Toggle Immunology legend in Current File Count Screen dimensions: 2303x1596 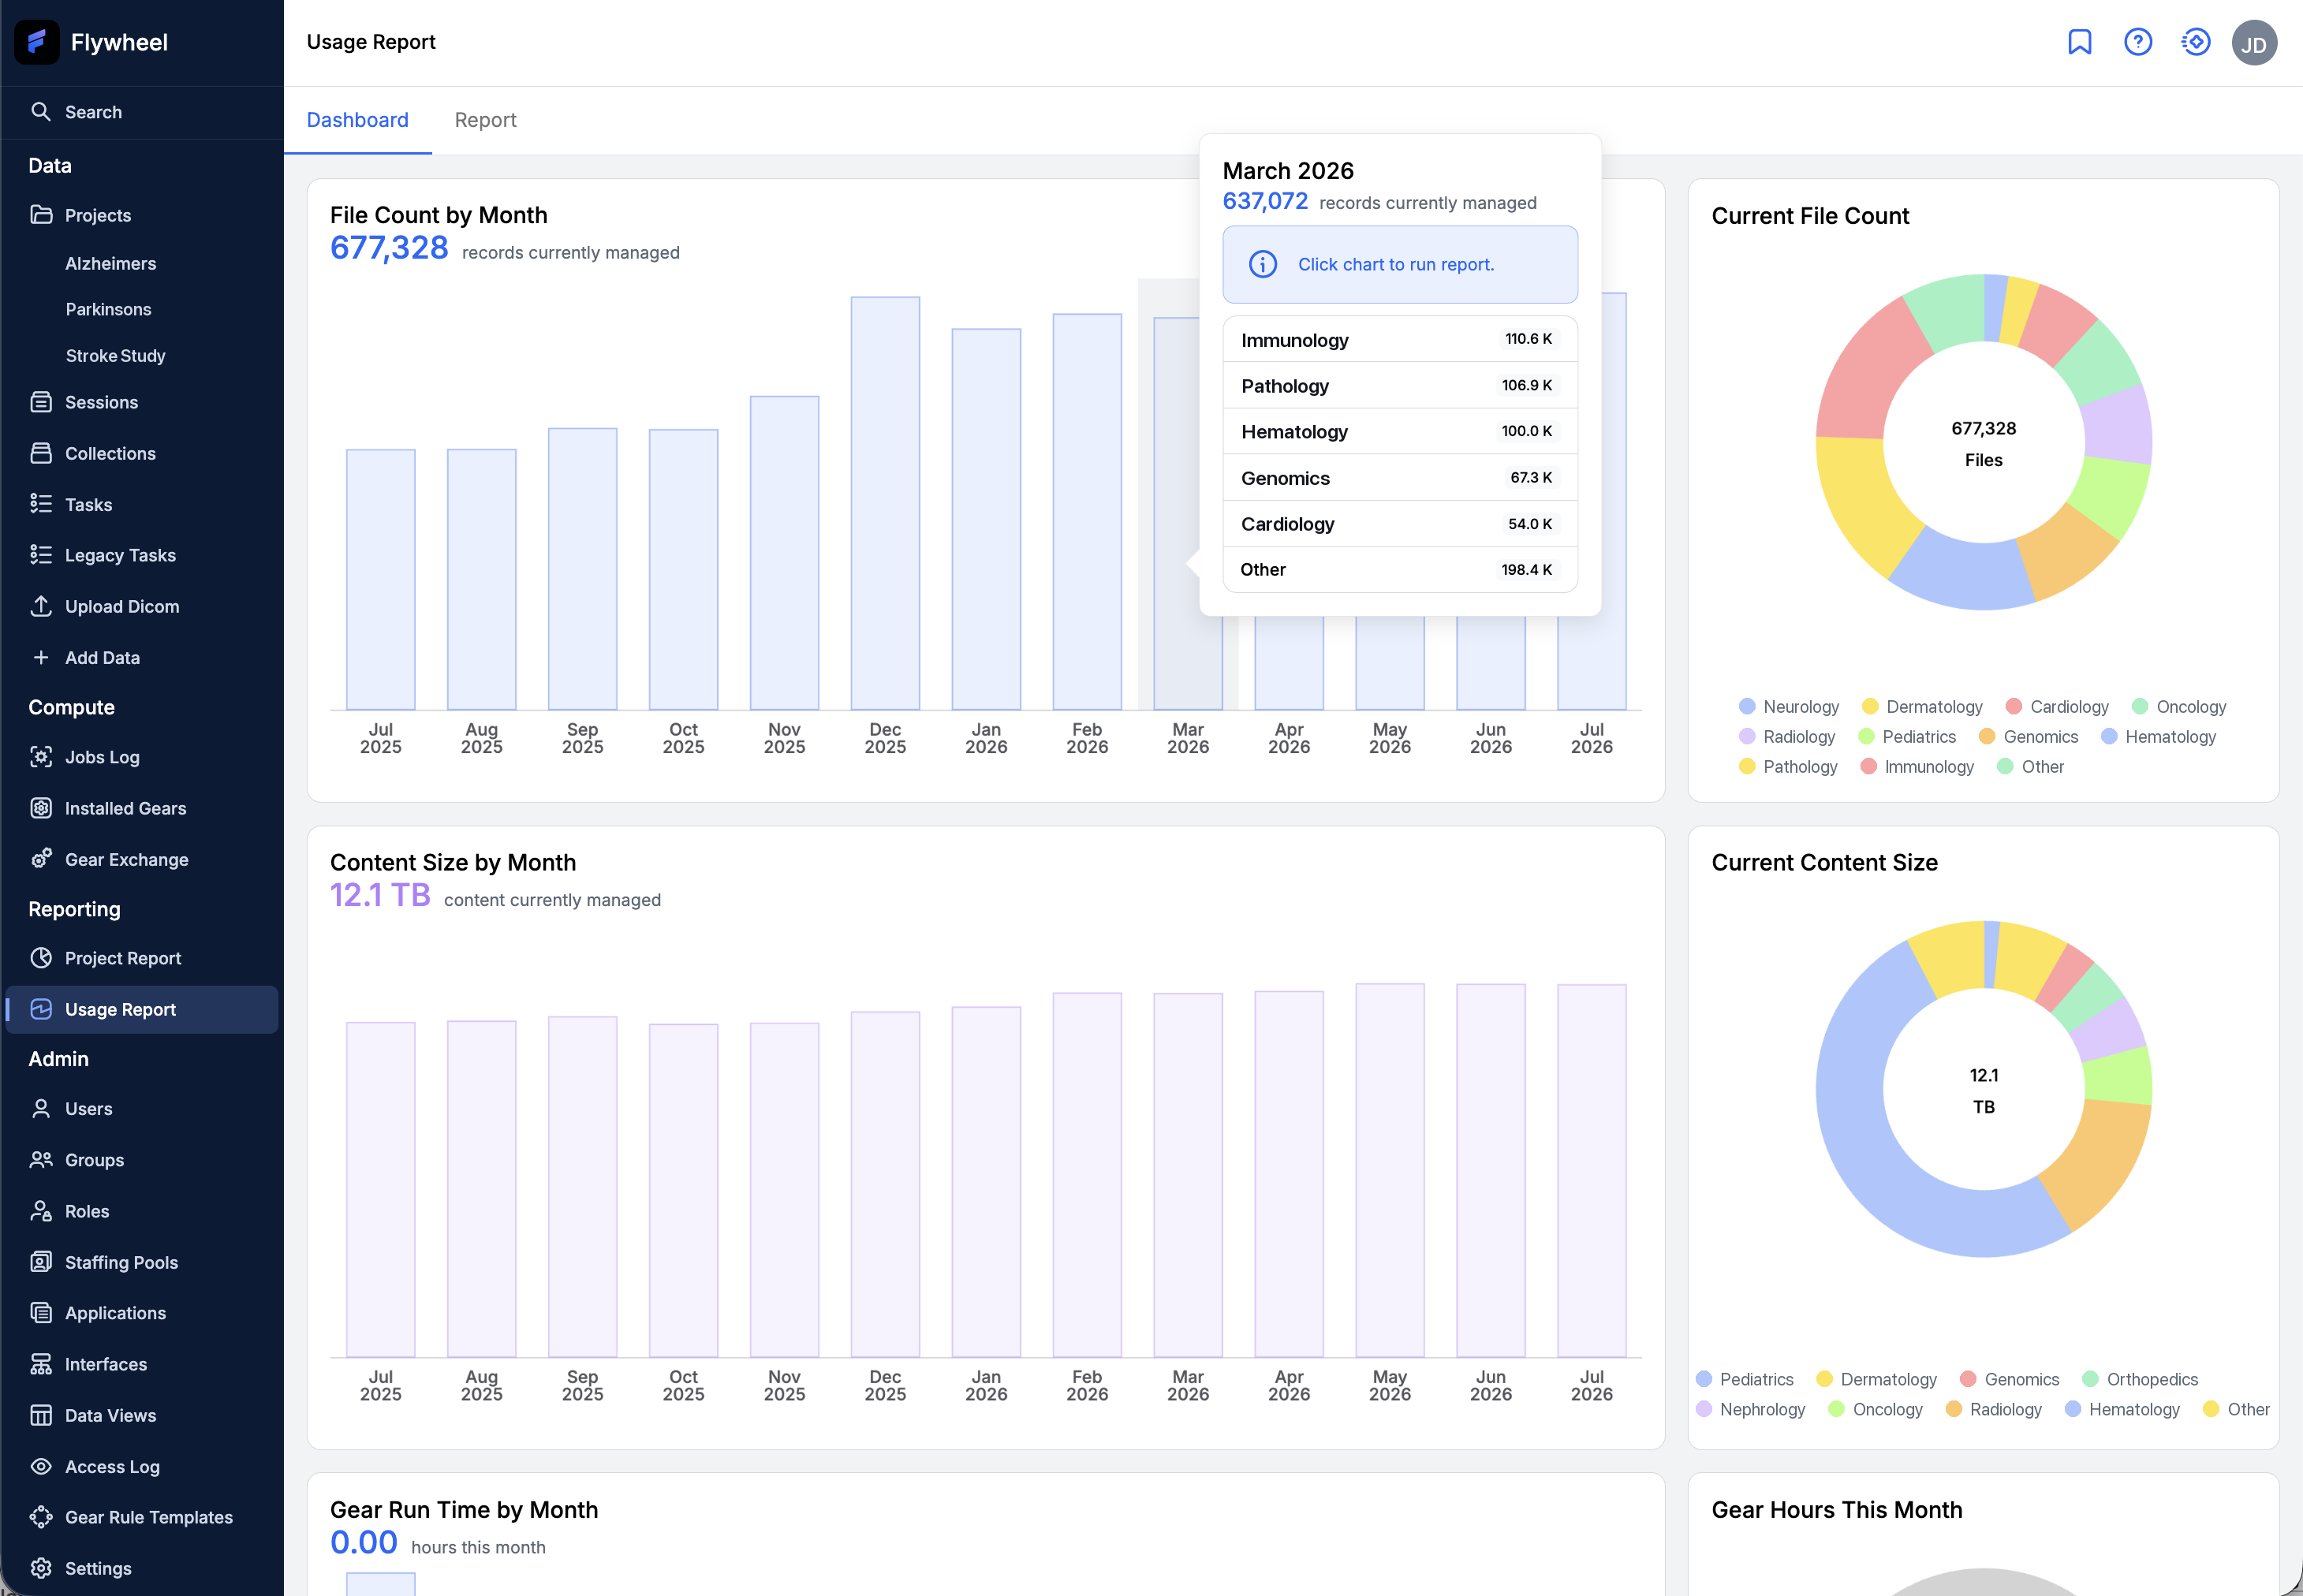tap(1917, 767)
